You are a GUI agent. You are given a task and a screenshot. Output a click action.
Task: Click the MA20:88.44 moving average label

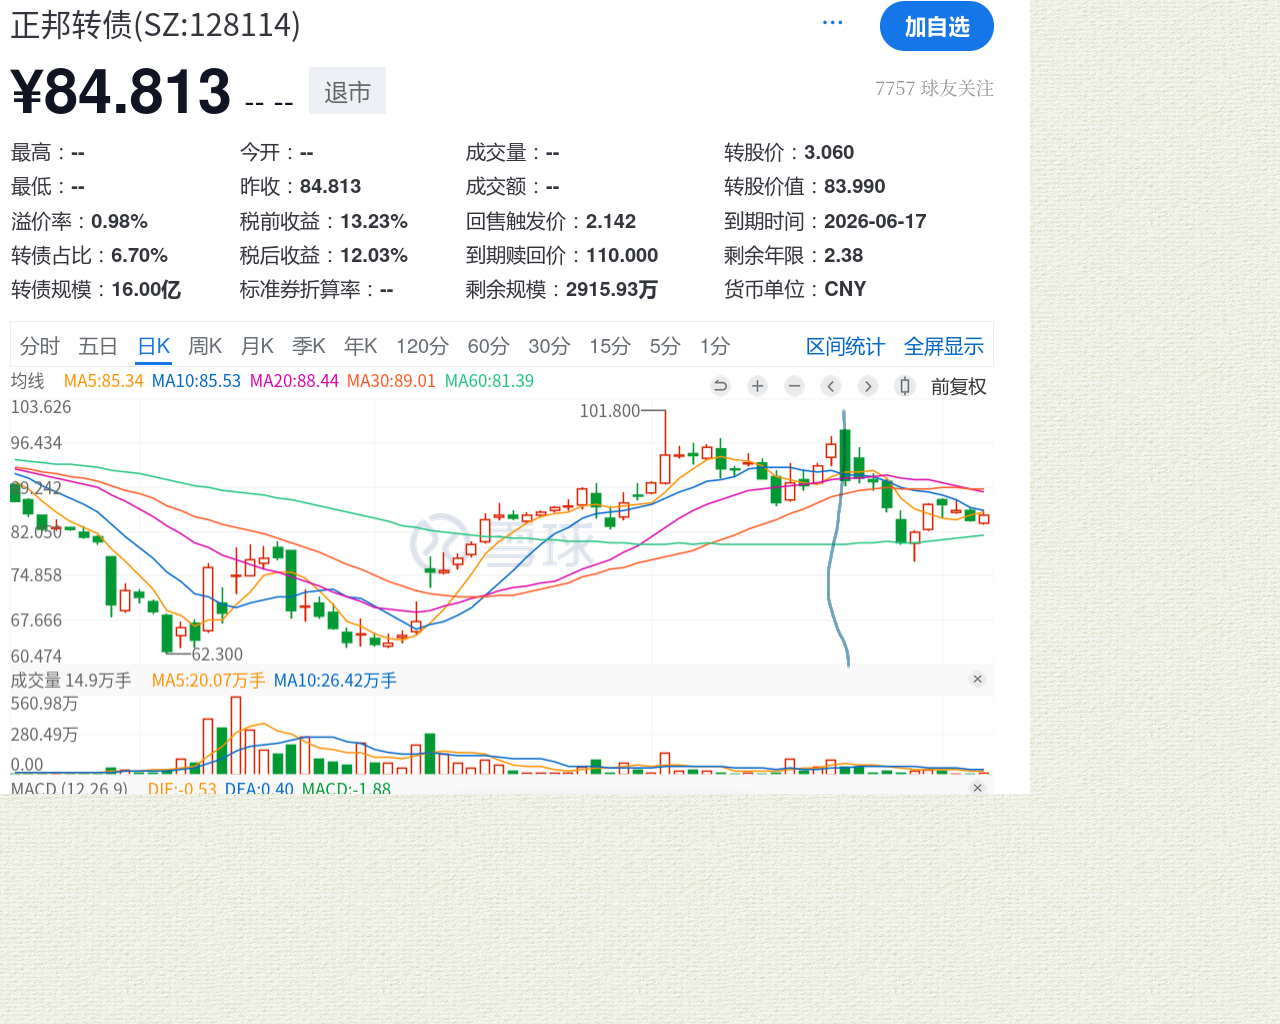294,381
